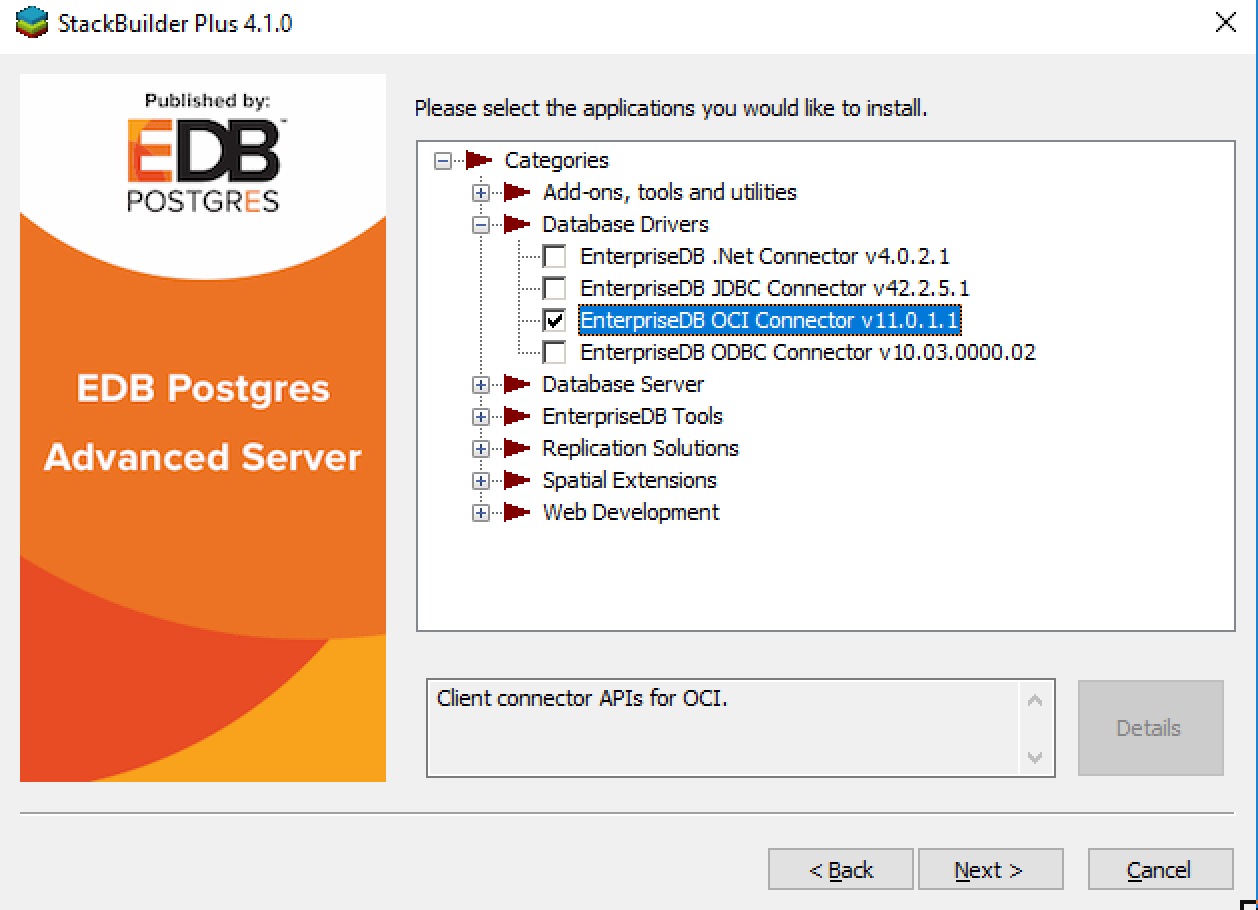Uncheck the EnterpriseDB OCI Connector checkbox
This screenshot has width=1258, height=910.
coord(554,321)
